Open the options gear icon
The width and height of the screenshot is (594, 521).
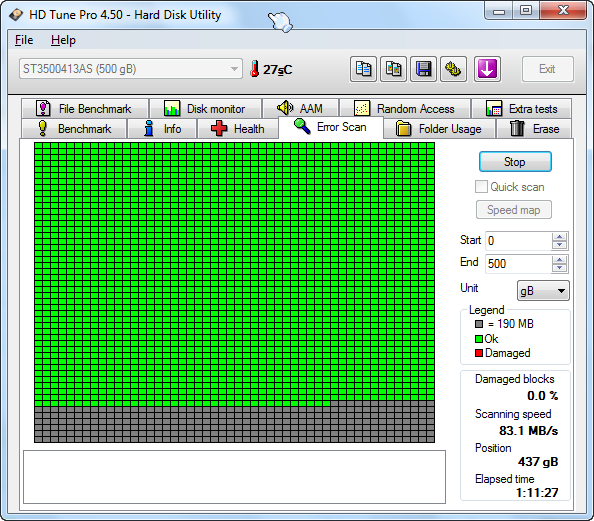pyautogui.click(x=453, y=69)
